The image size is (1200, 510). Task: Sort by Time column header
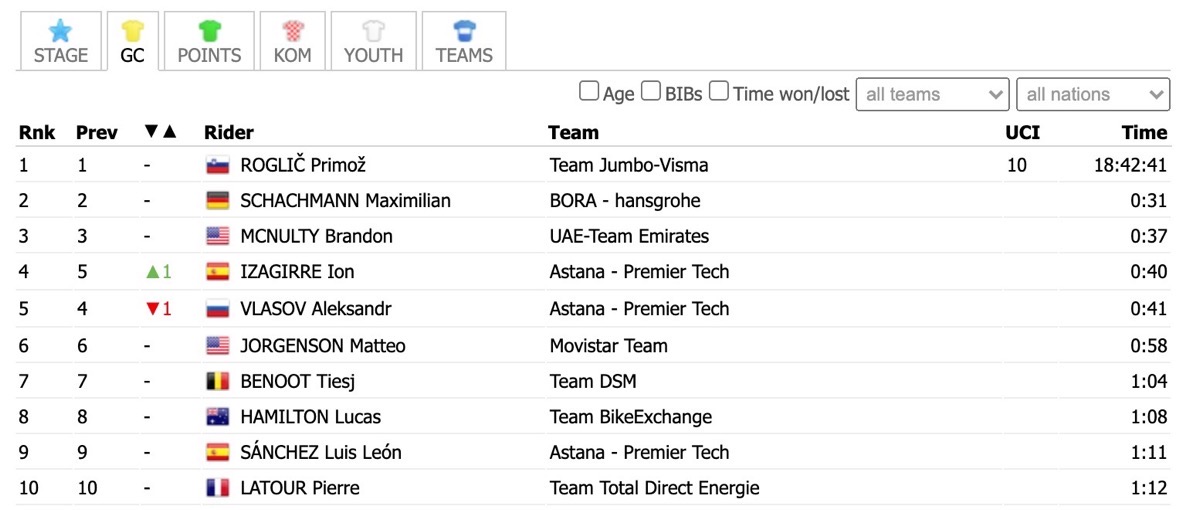(x=1144, y=132)
